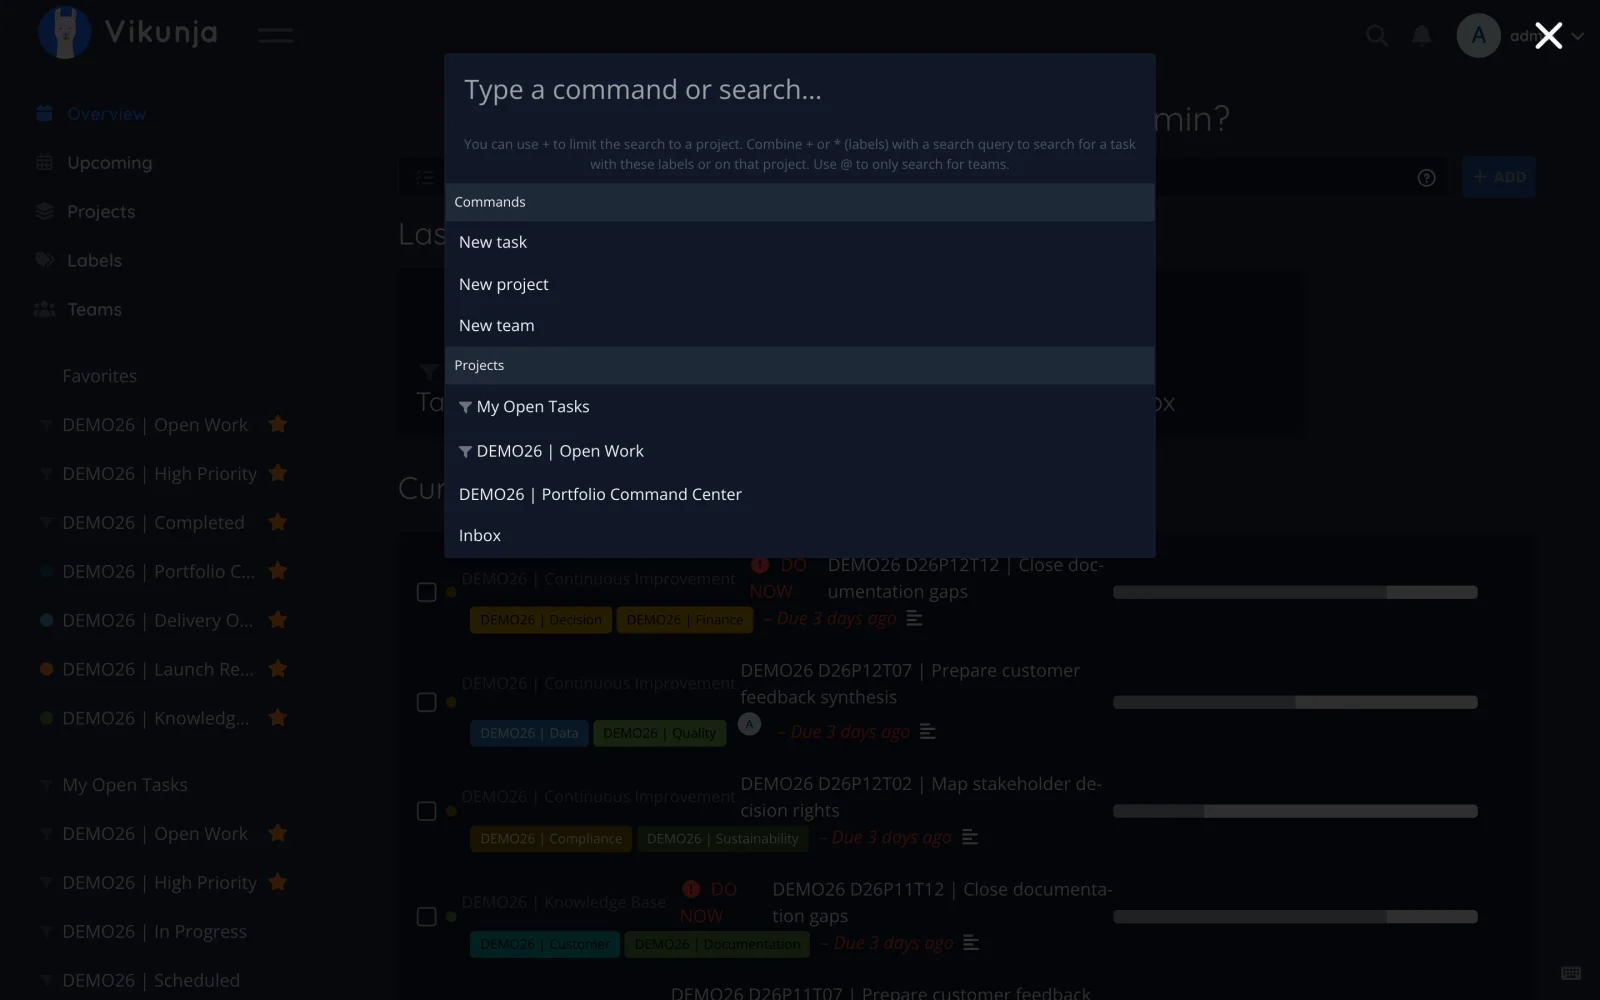The image size is (1600, 1000).
Task: Open Teams in sidebar
Action: coord(94,309)
